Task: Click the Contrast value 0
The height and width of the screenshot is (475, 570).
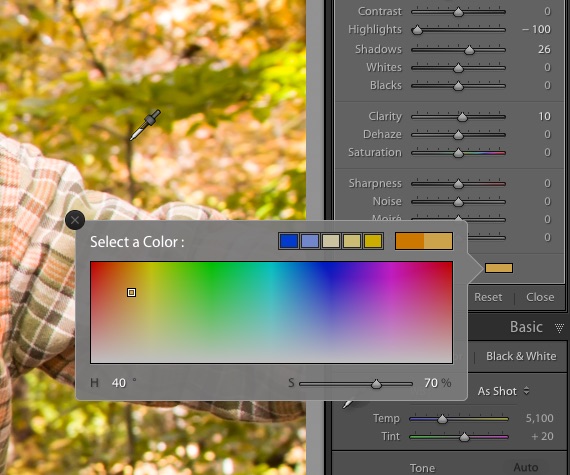Action: [547, 11]
